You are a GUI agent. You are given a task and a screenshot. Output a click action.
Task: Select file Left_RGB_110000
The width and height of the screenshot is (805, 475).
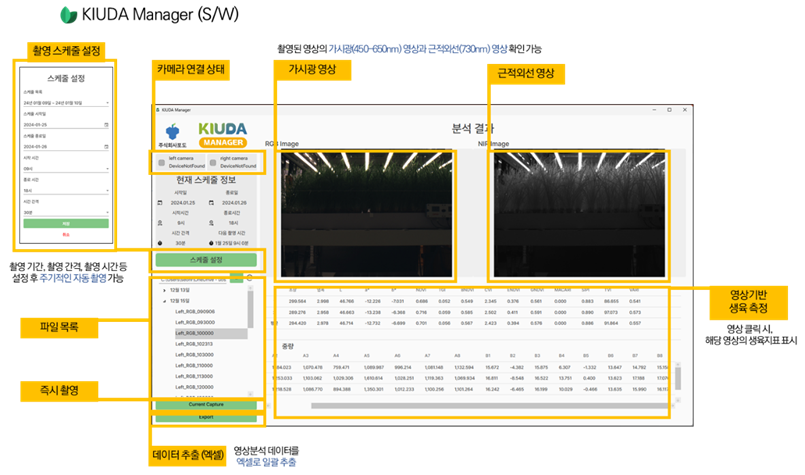click(195, 366)
